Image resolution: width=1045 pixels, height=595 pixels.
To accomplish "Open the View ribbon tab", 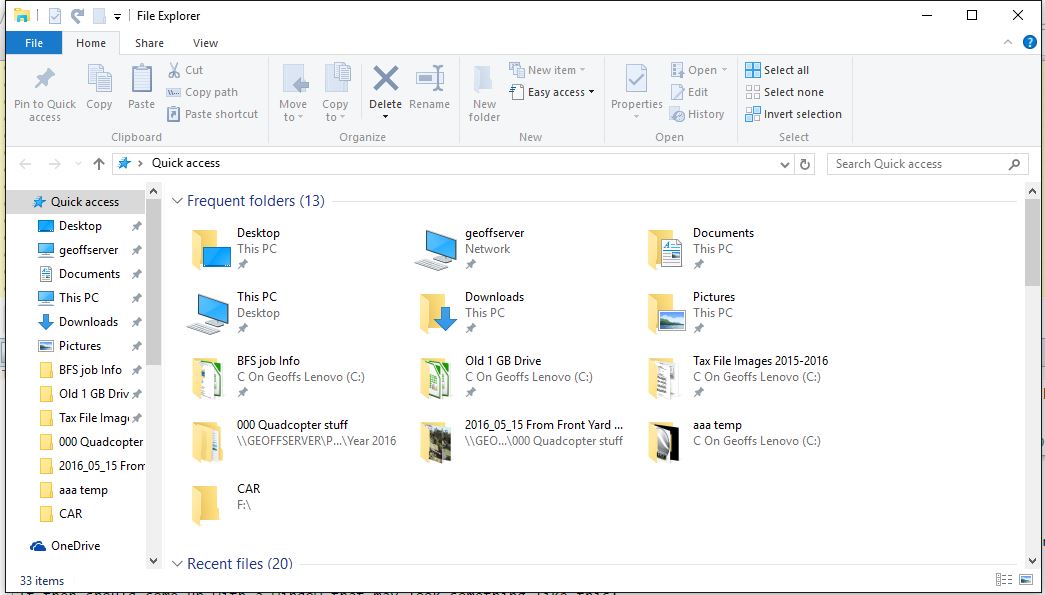I will click(x=205, y=43).
